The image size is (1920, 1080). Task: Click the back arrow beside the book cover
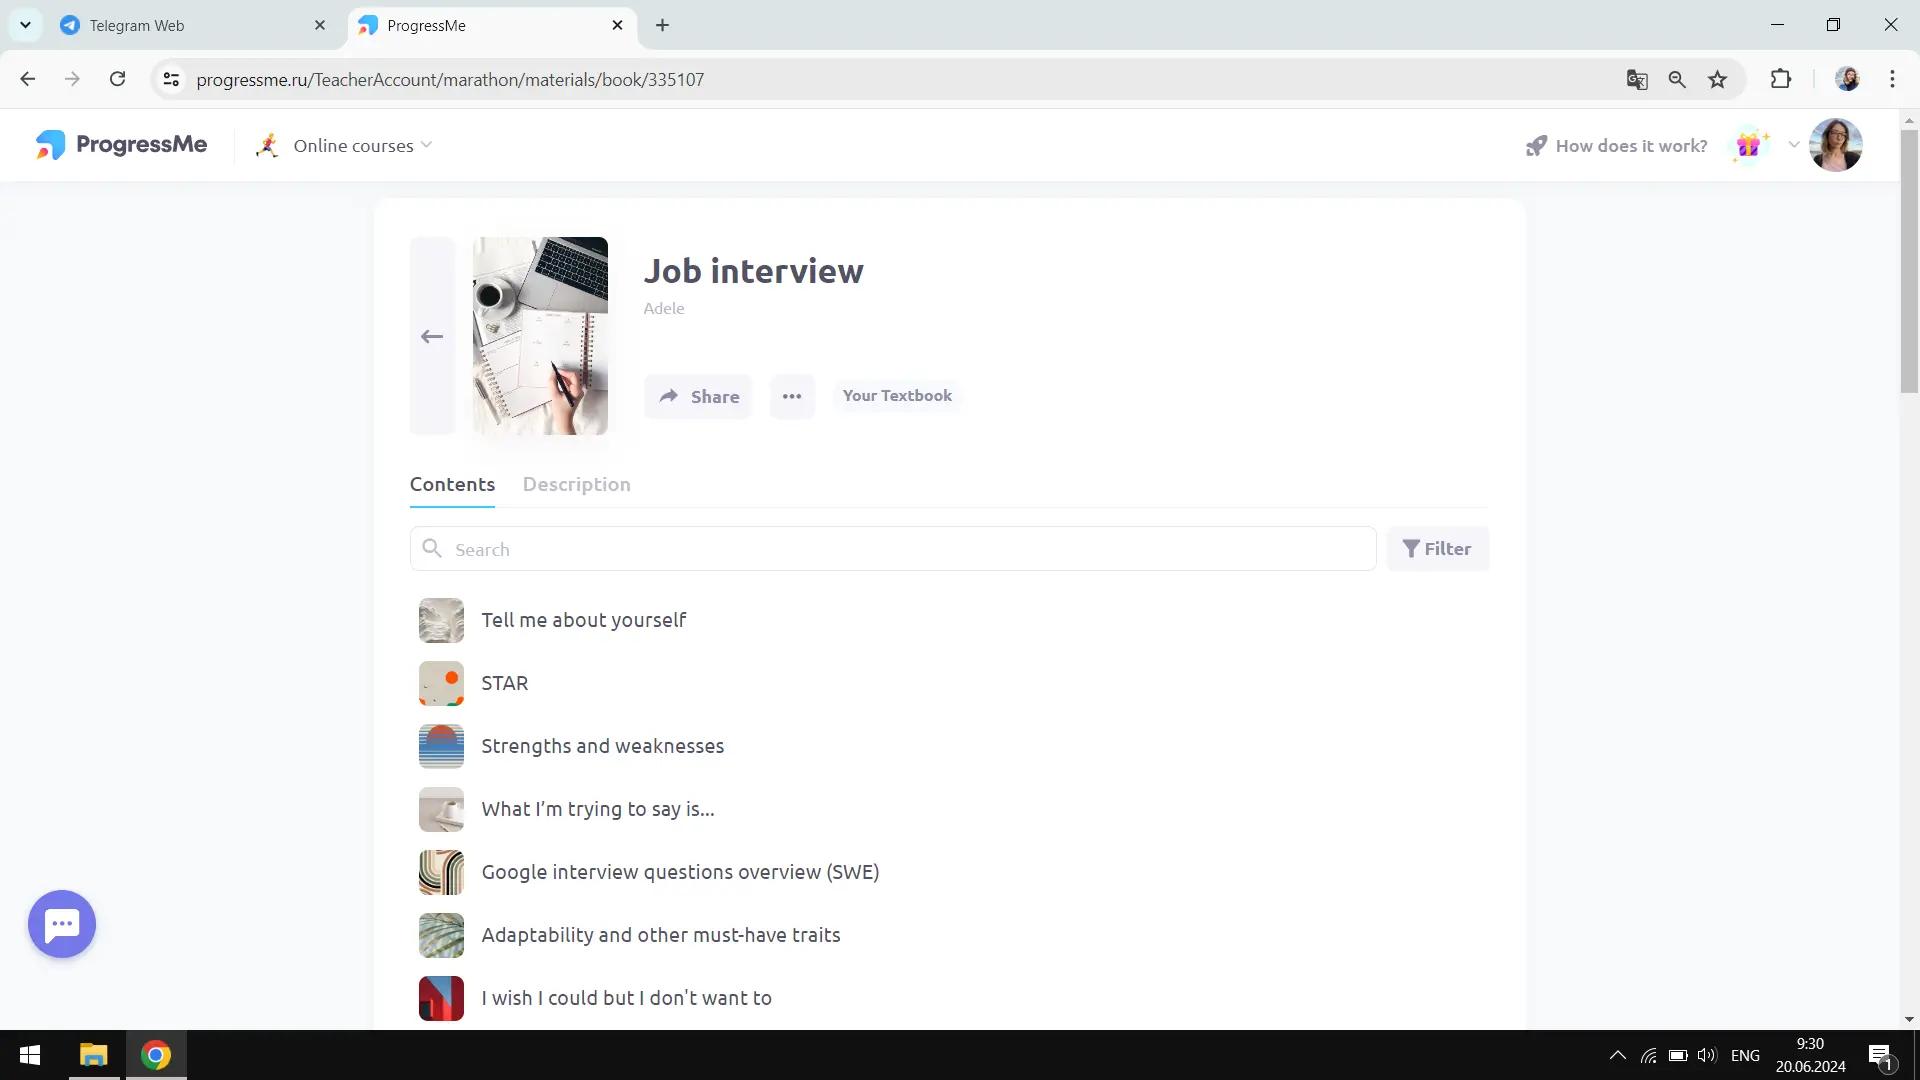tap(432, 336)
